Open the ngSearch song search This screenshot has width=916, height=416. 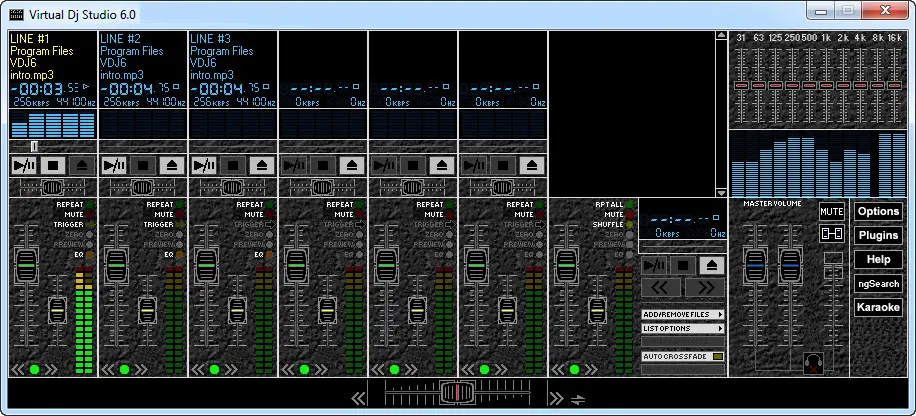[878, 283]
